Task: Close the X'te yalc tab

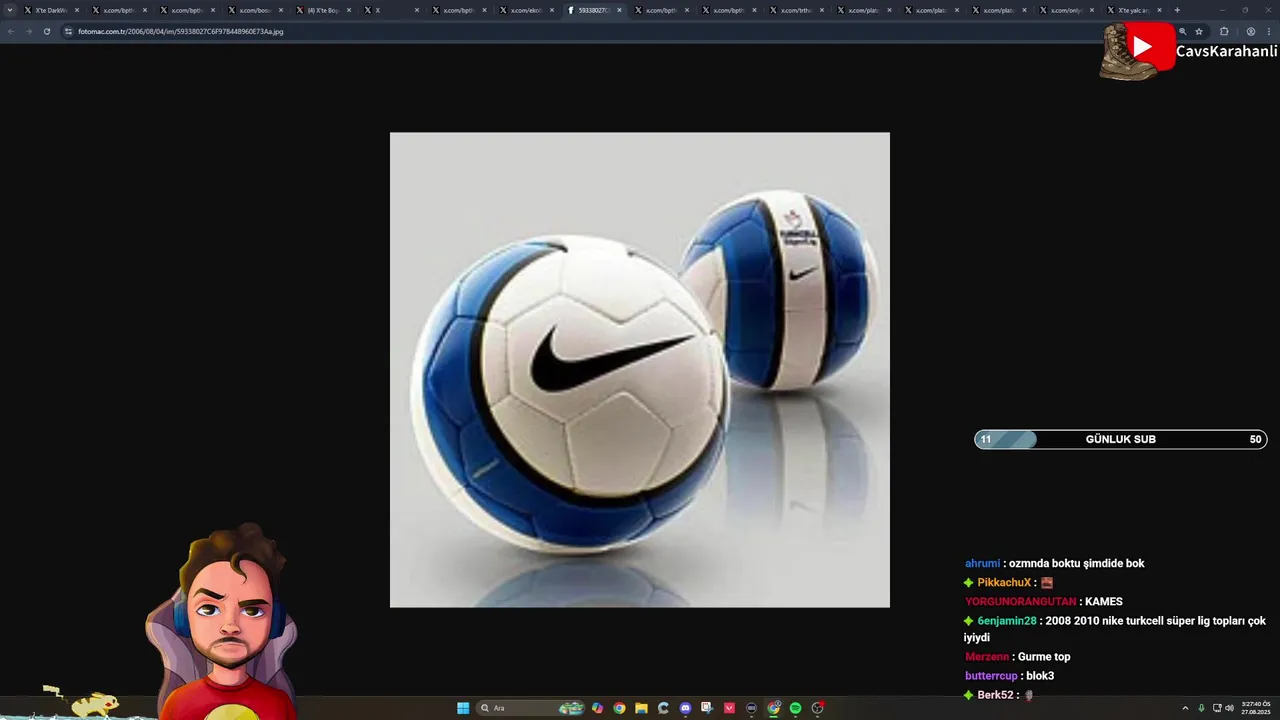Action: (x=1160, y=10)
